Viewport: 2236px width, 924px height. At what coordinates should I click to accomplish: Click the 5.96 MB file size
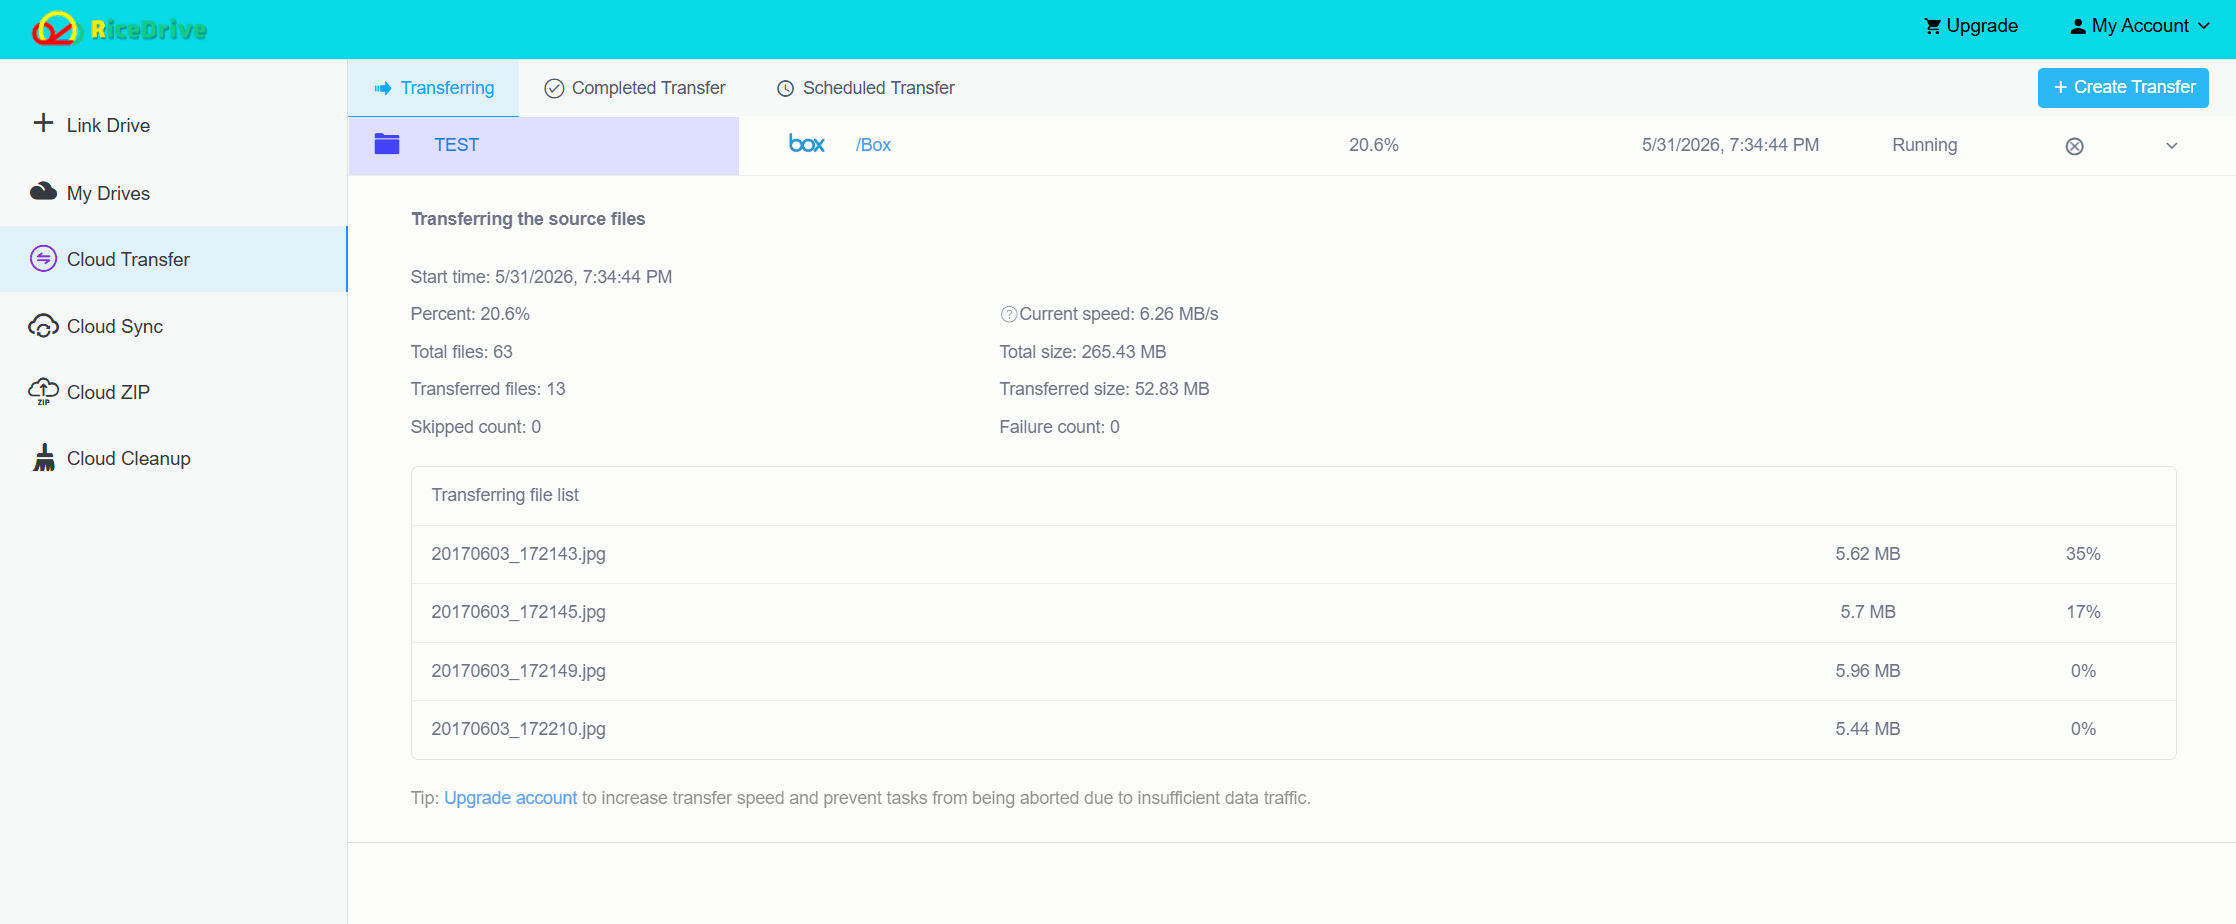(1868, 671)
